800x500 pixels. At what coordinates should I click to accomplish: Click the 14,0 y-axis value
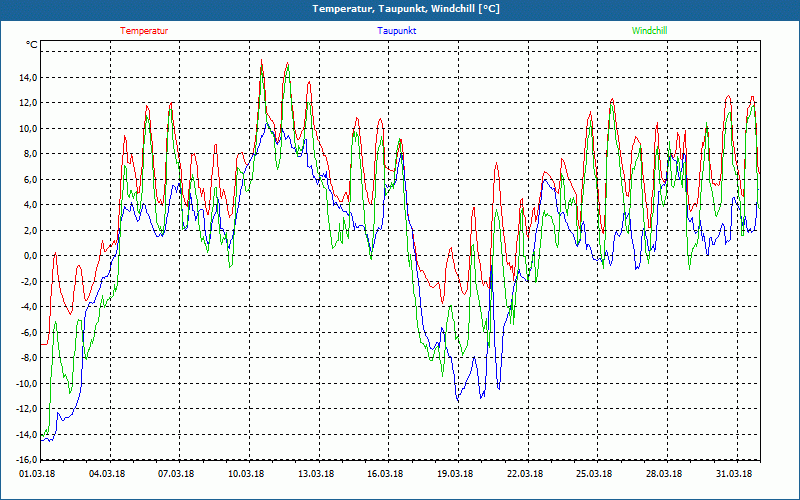[x=28, y=78]
